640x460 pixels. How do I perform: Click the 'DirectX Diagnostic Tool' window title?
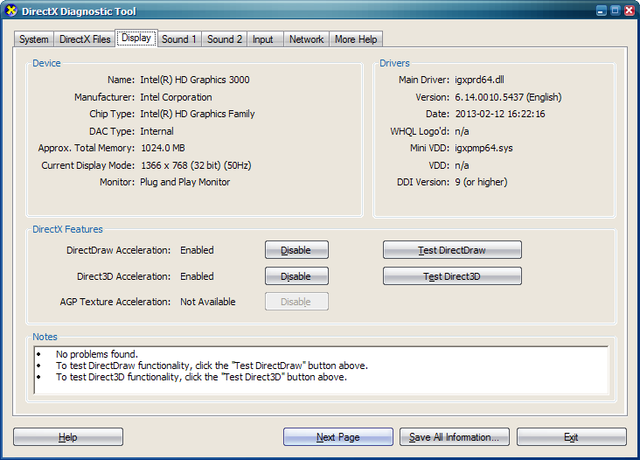(x=79, y=11)
